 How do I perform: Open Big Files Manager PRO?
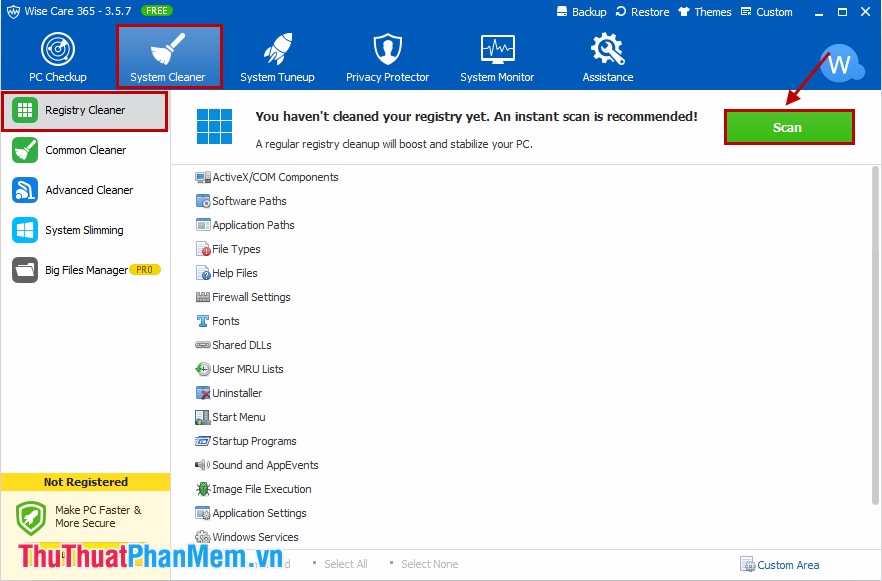86,270
